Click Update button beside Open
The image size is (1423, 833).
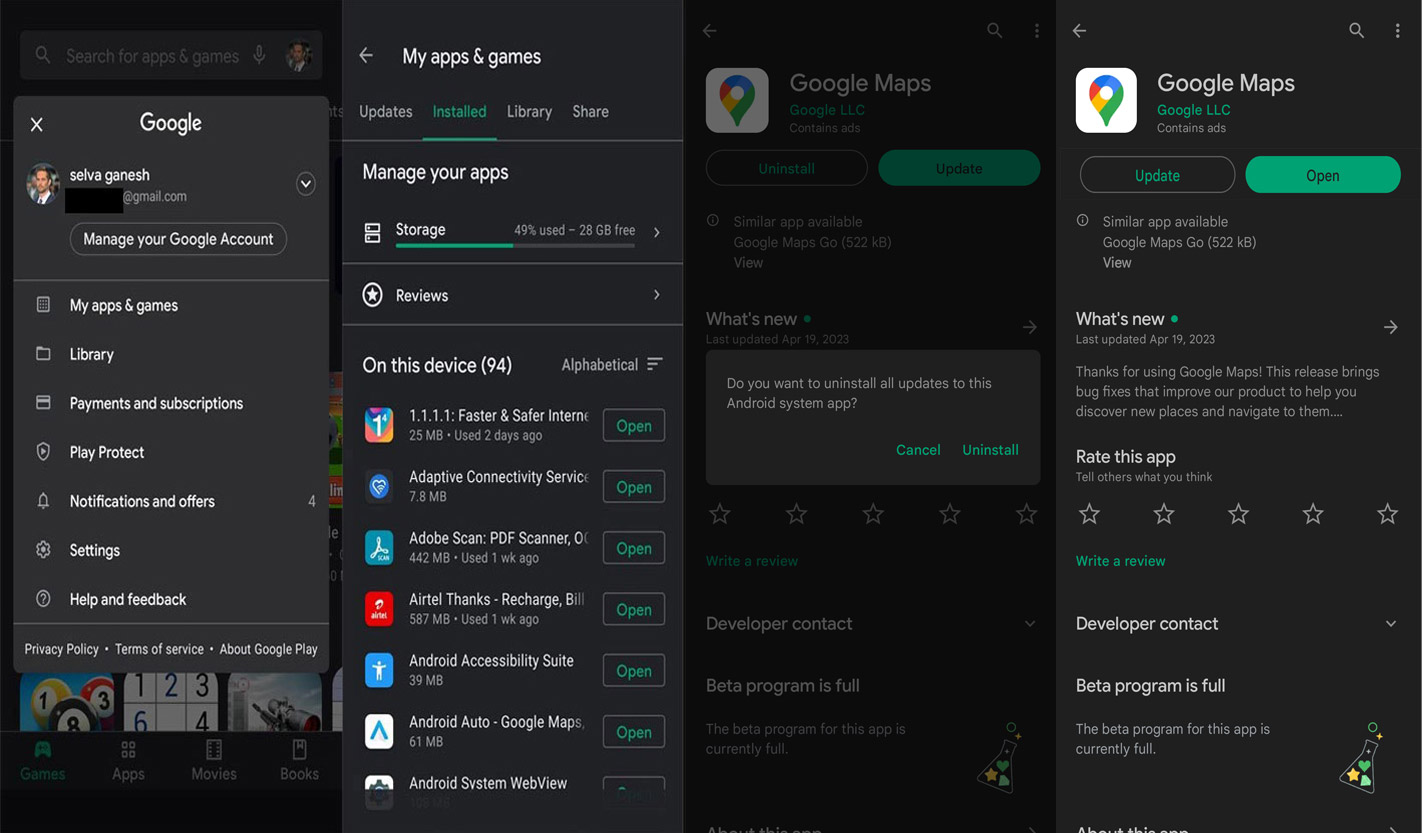[1157, 175]
